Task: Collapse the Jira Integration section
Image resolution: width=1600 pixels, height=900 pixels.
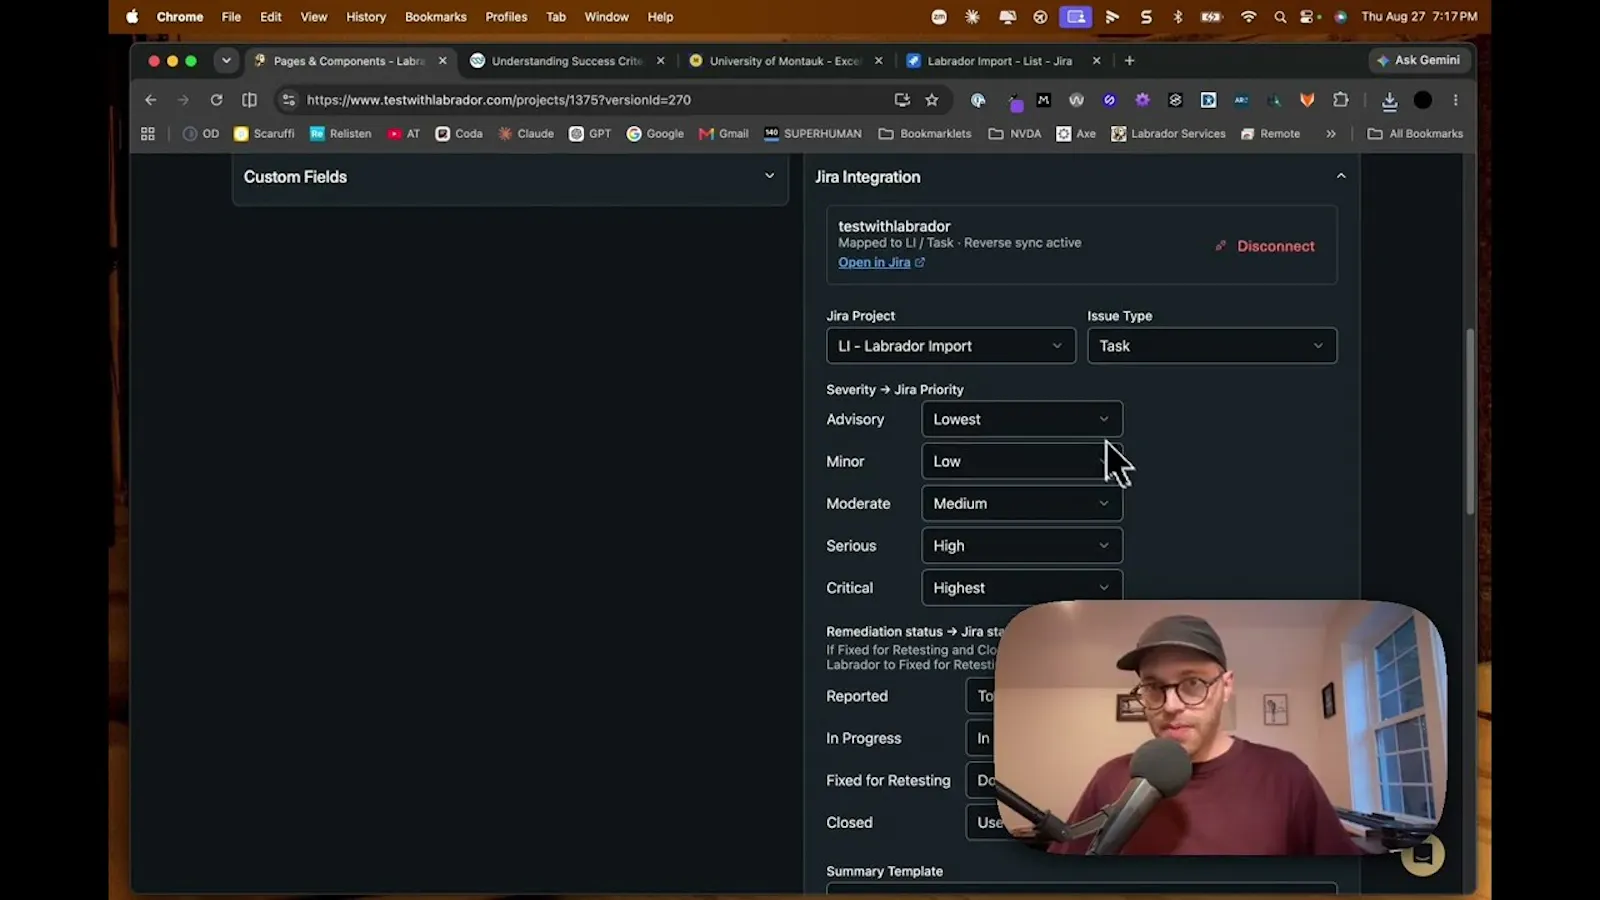Action: pyautogui.click(x=1341, y=176)
